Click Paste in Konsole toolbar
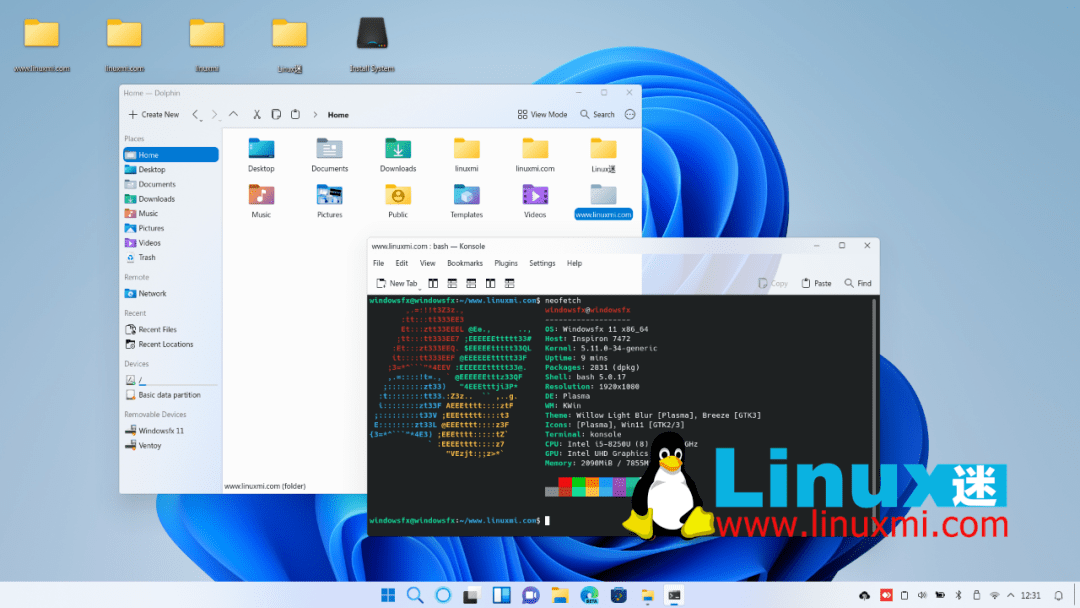This screenshot has width=1080, height=608. [x=816, y=283]
